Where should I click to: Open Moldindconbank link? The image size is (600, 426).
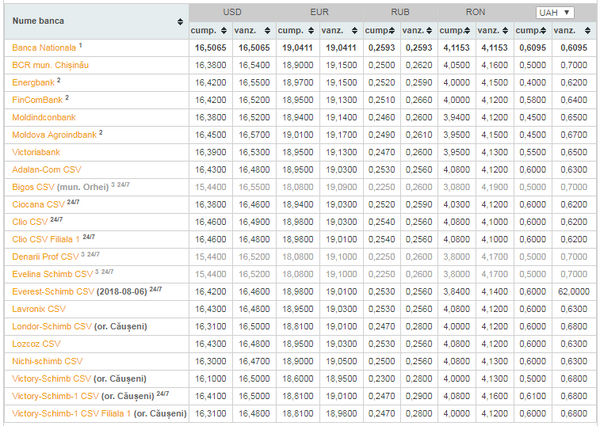click(x=44, y=118)
